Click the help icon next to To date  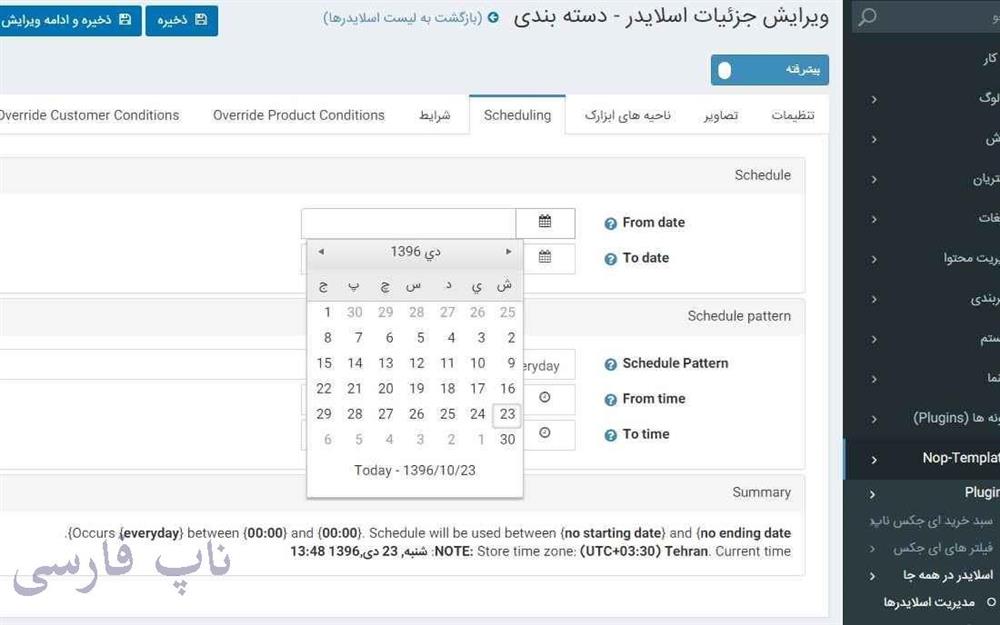[609, 257]
